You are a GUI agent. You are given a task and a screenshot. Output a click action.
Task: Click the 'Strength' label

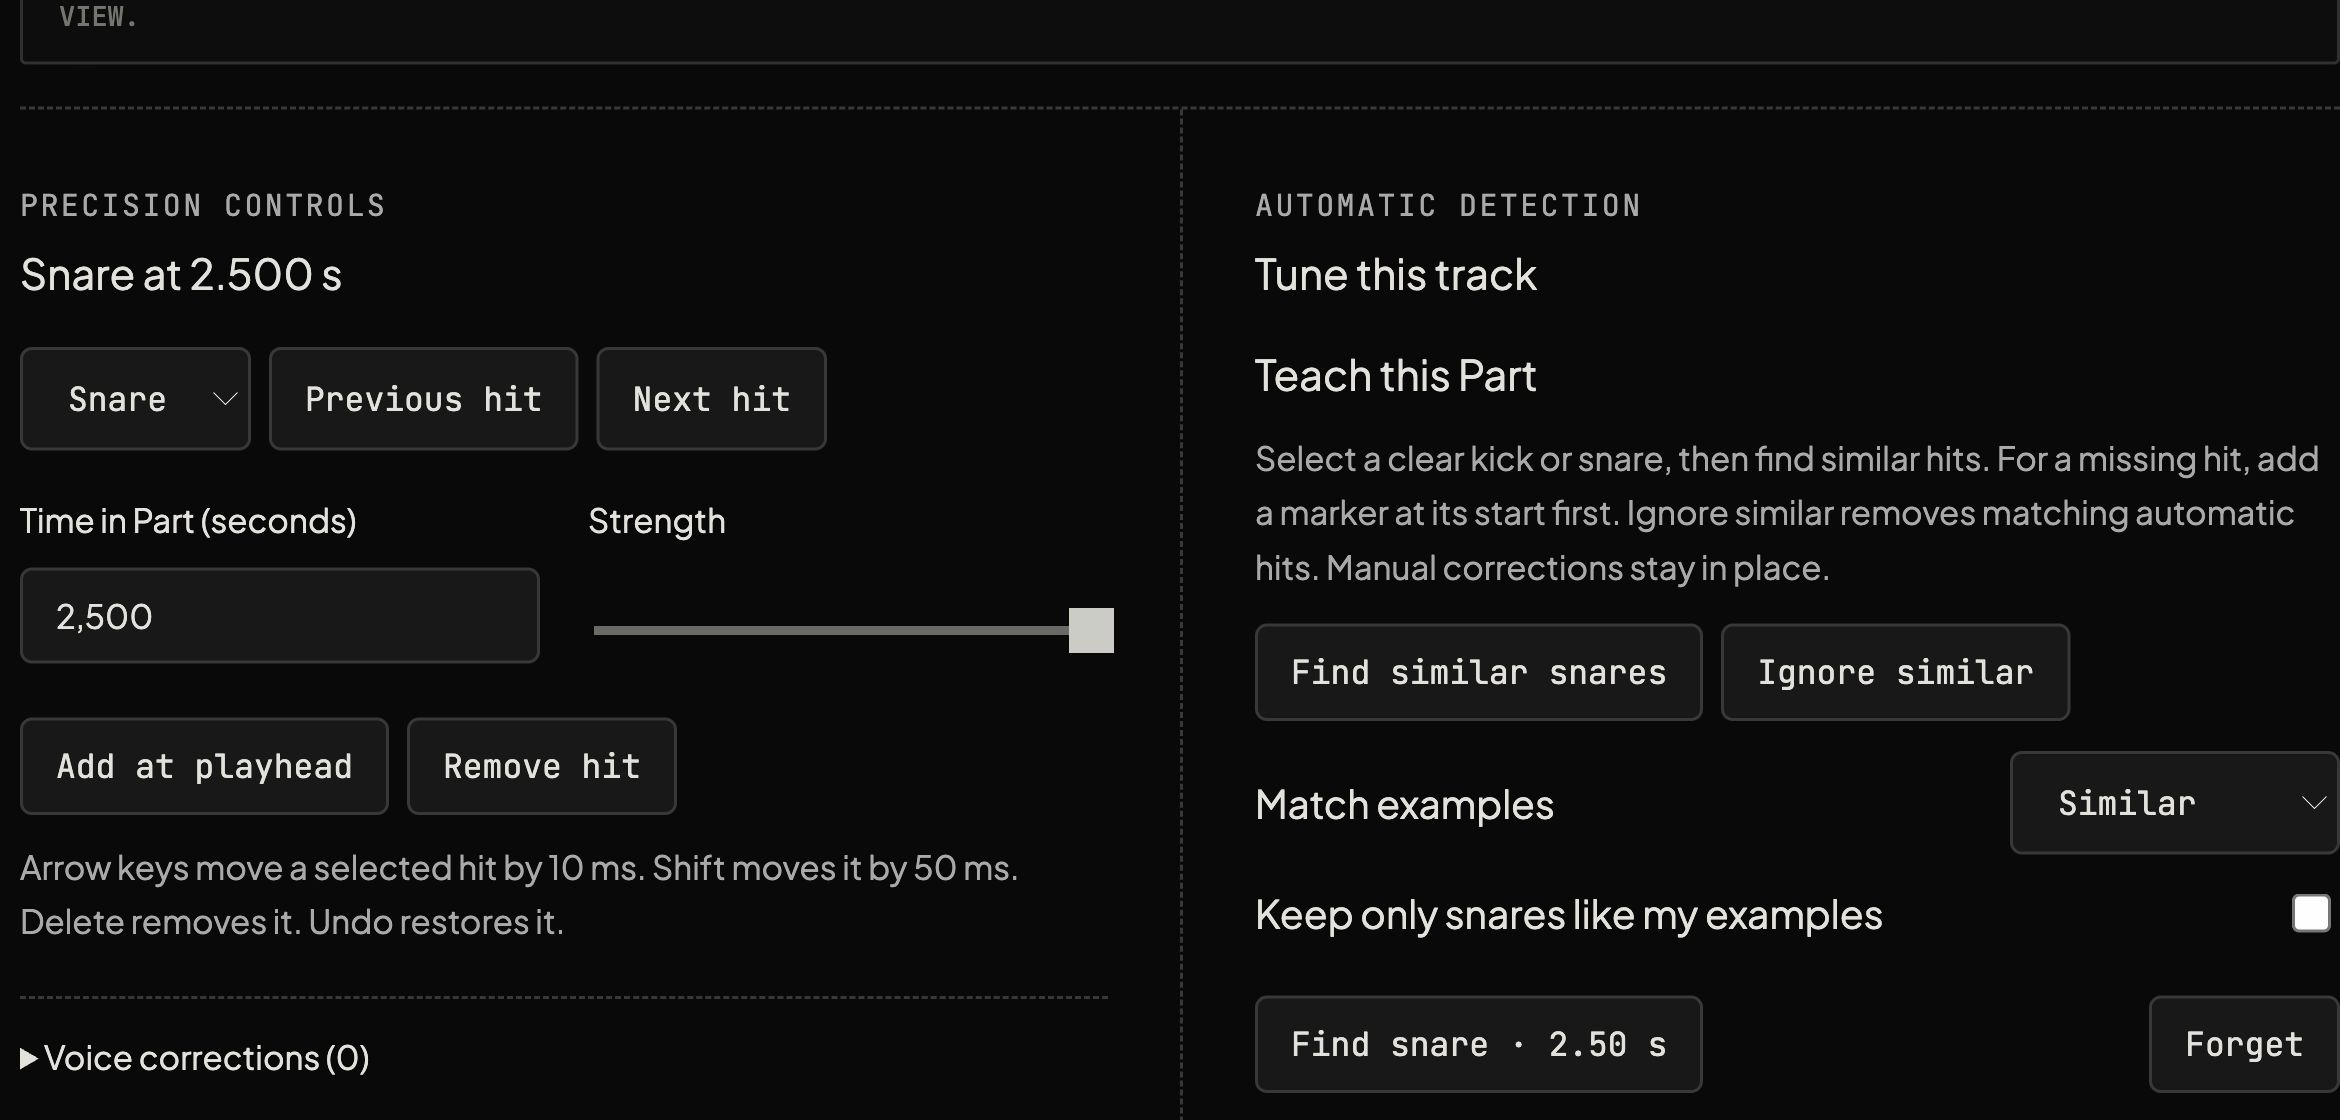click(x=657, y=521)
